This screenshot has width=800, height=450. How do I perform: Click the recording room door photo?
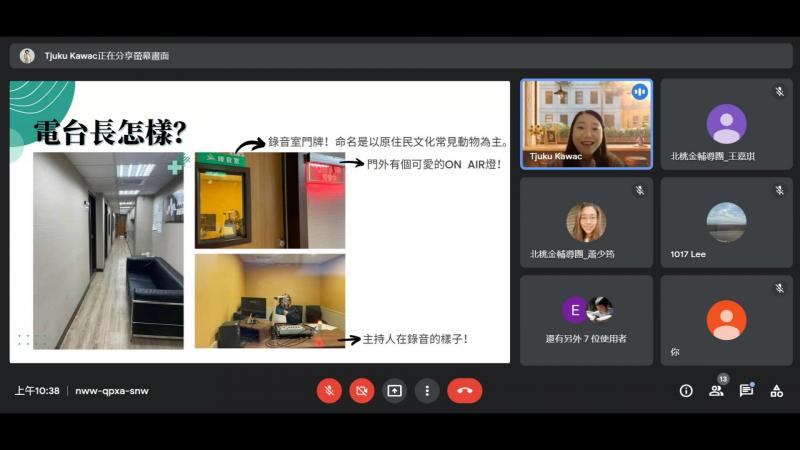270,201
